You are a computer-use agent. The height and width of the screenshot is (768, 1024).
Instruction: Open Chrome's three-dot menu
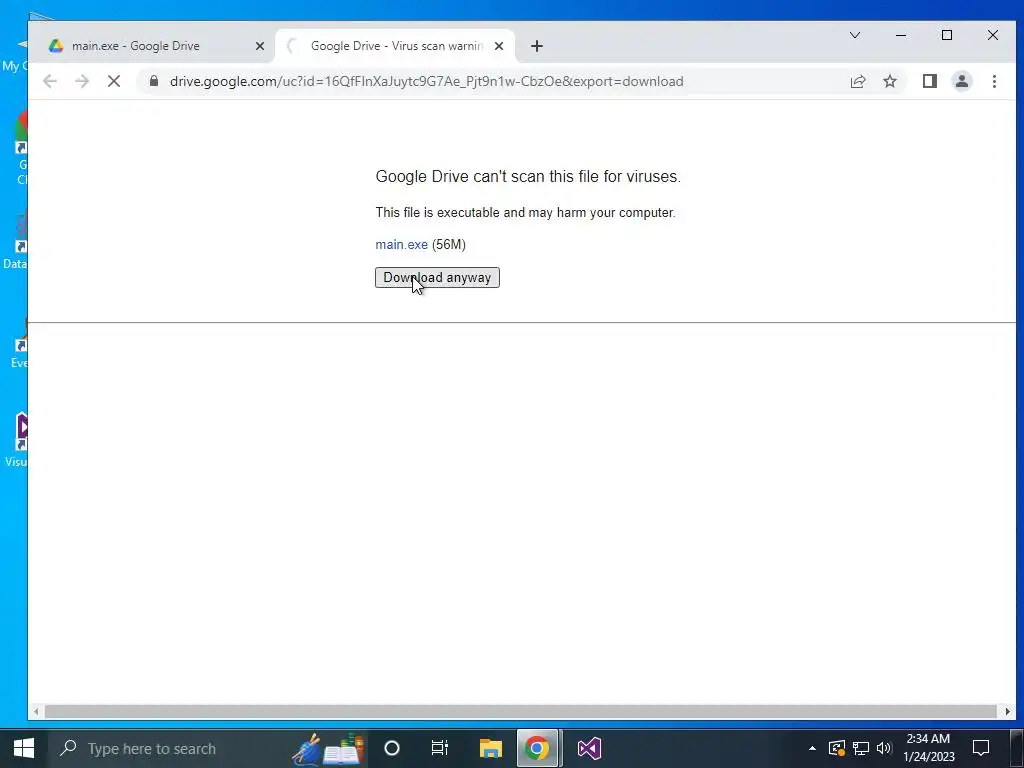coord(994,81)
